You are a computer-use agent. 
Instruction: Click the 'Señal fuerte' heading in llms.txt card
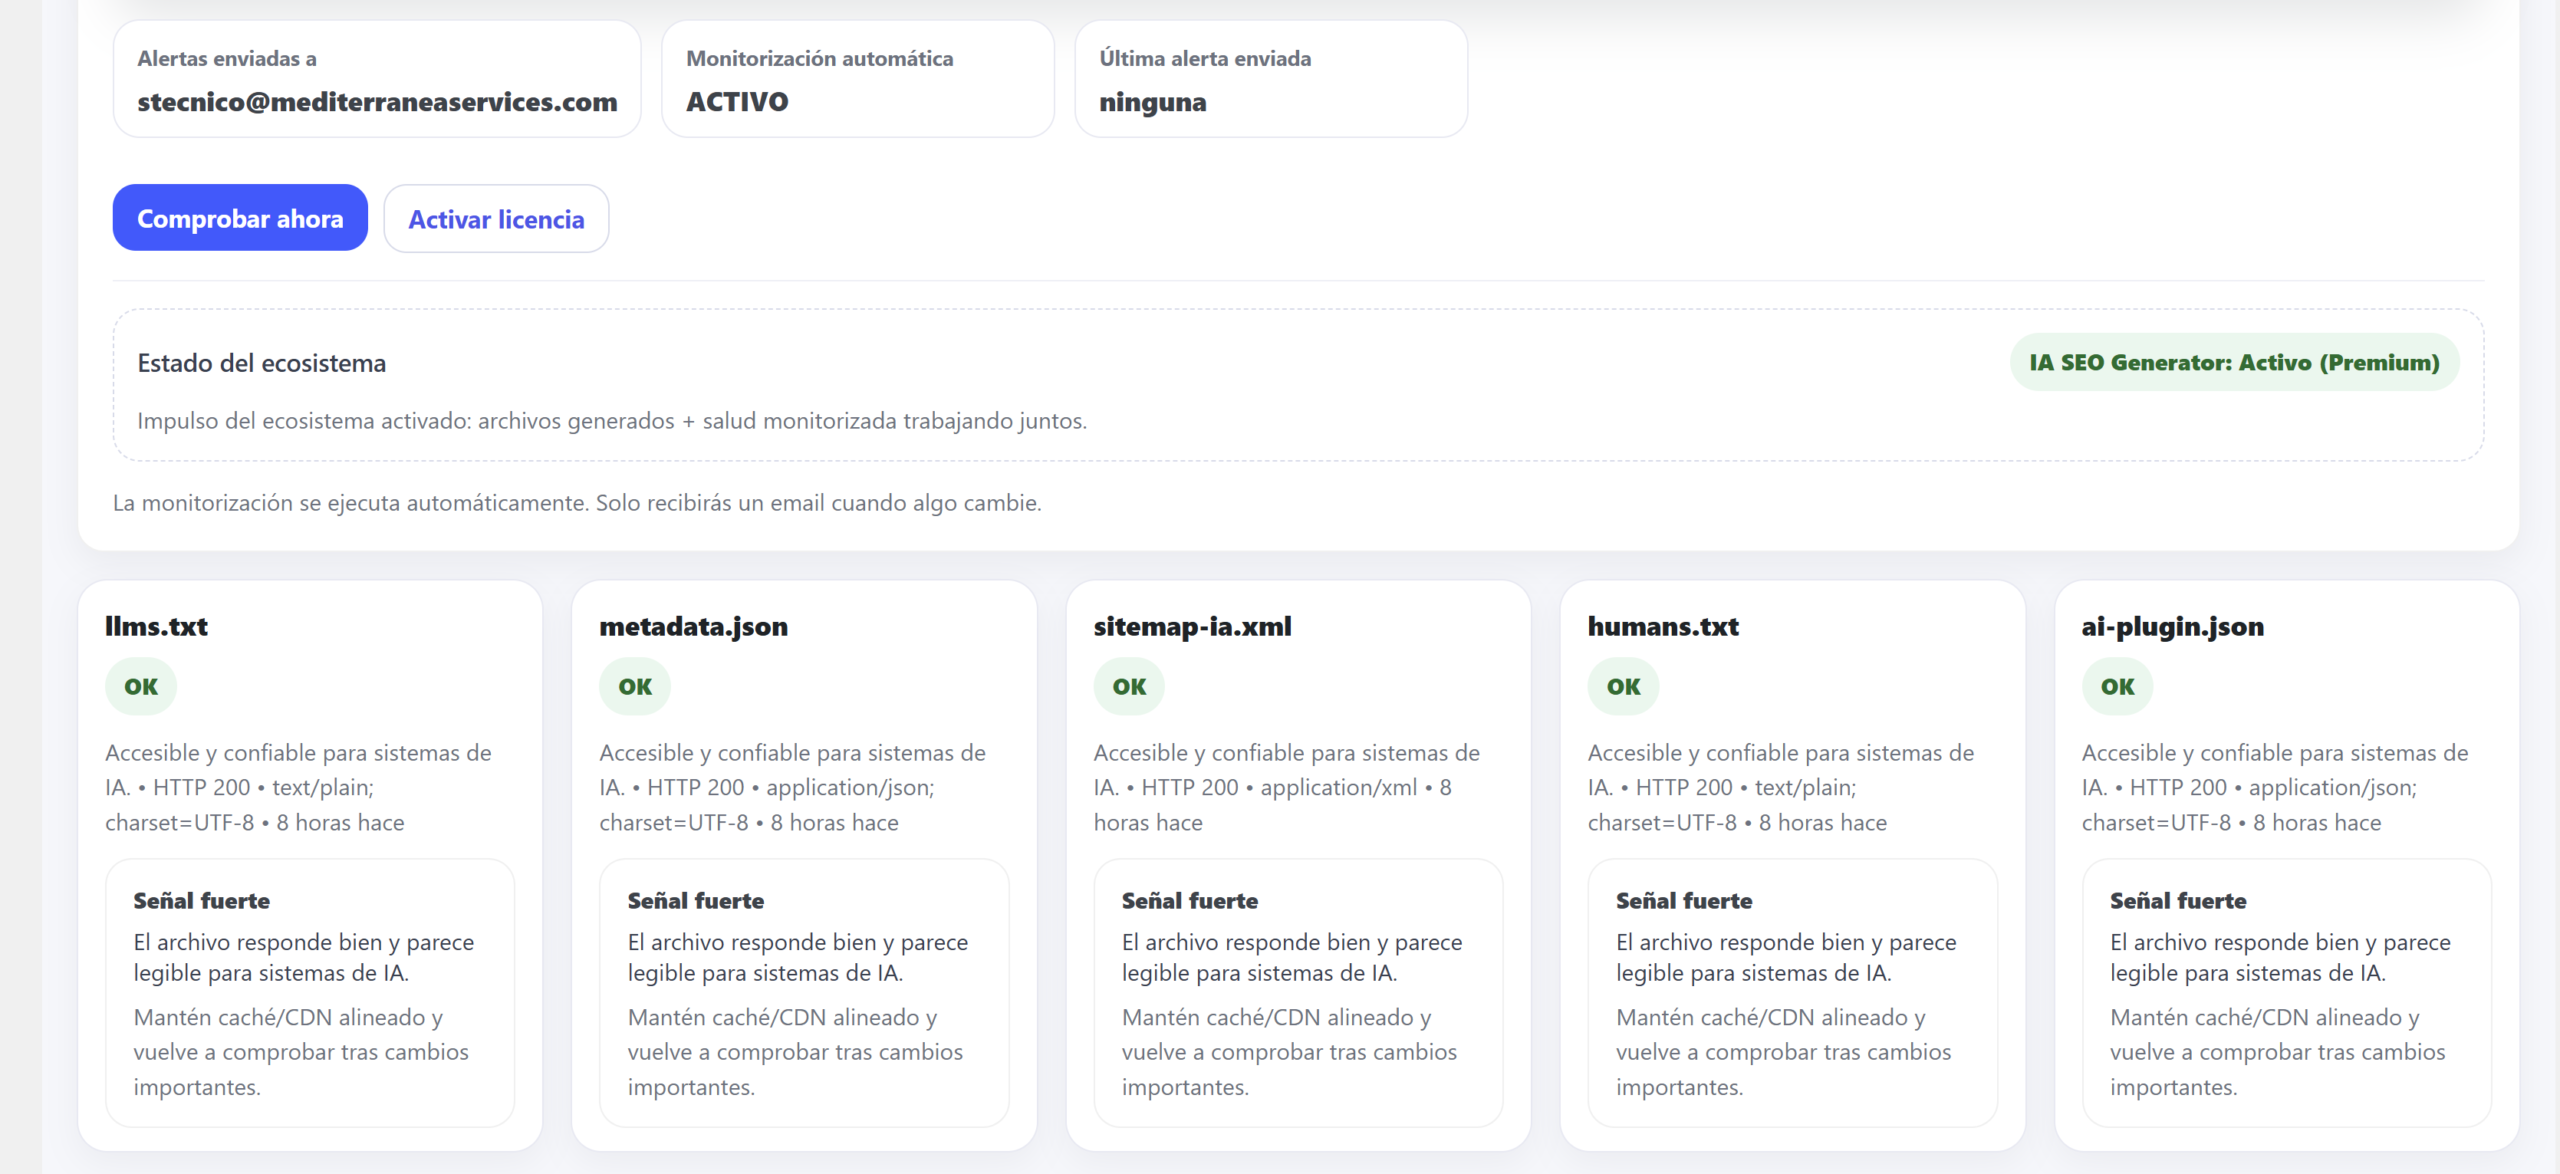(201, 901)
